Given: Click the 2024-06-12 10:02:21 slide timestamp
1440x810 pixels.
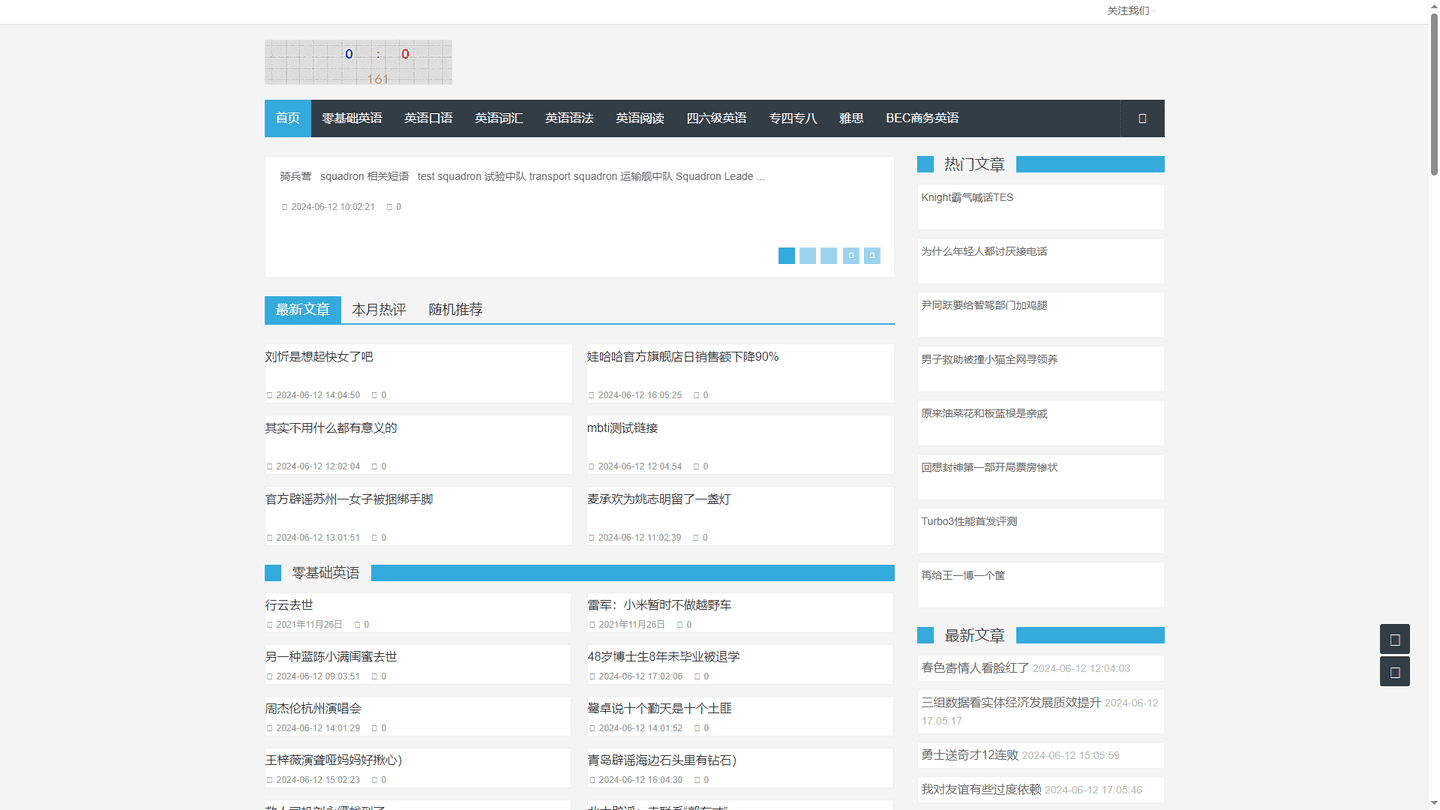Looking at the screenshot, I should (333, 207).
